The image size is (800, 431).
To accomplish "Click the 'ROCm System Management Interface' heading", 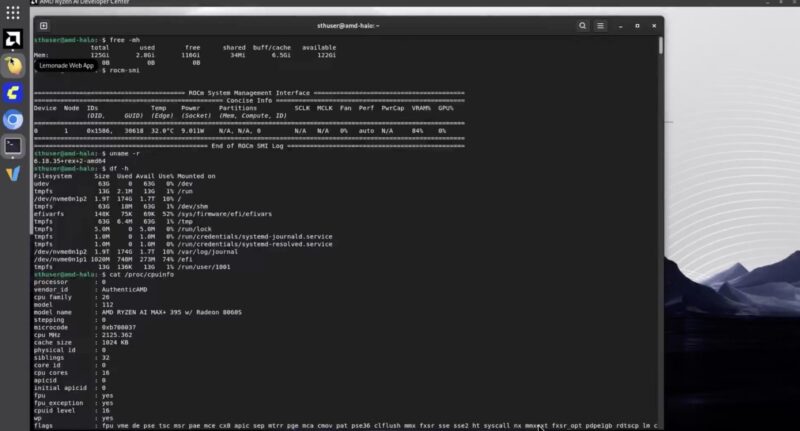I will (249, 93).
